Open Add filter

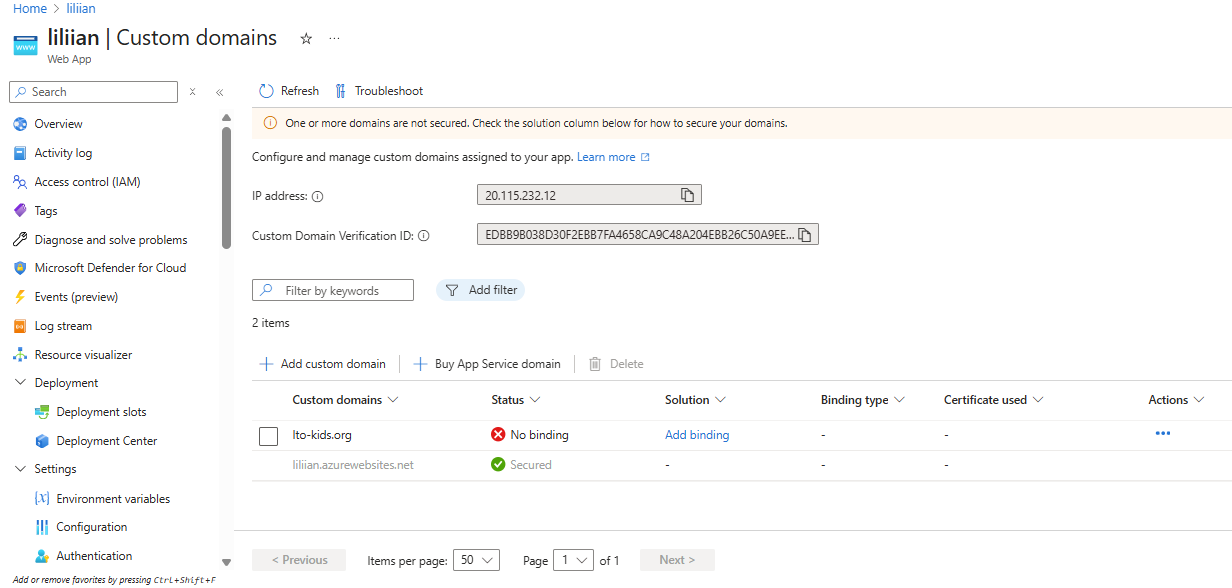[x=480, y=289]
